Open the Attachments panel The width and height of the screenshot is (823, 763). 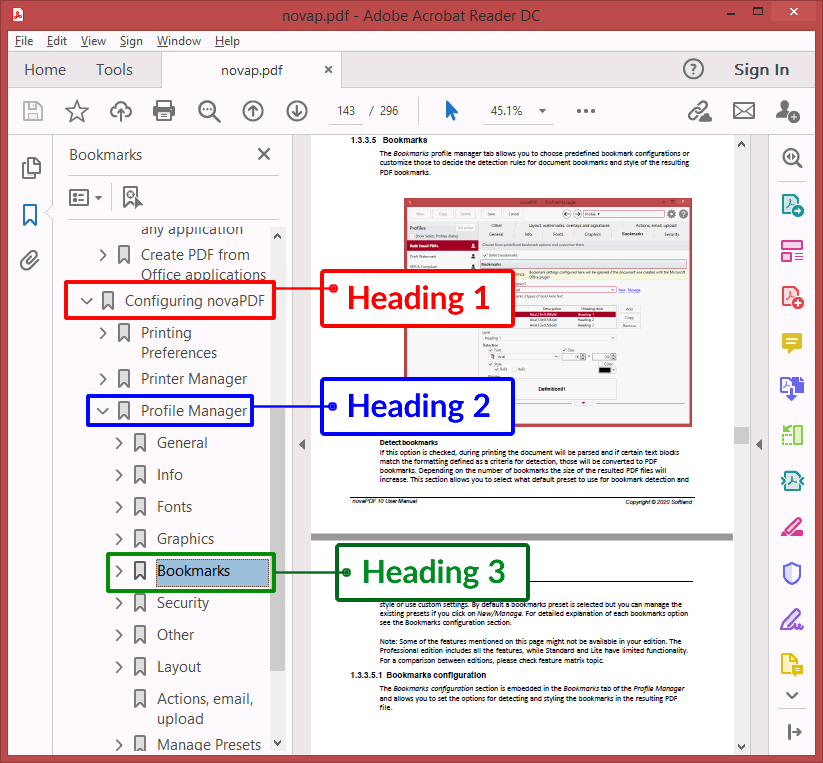point(29,260)
